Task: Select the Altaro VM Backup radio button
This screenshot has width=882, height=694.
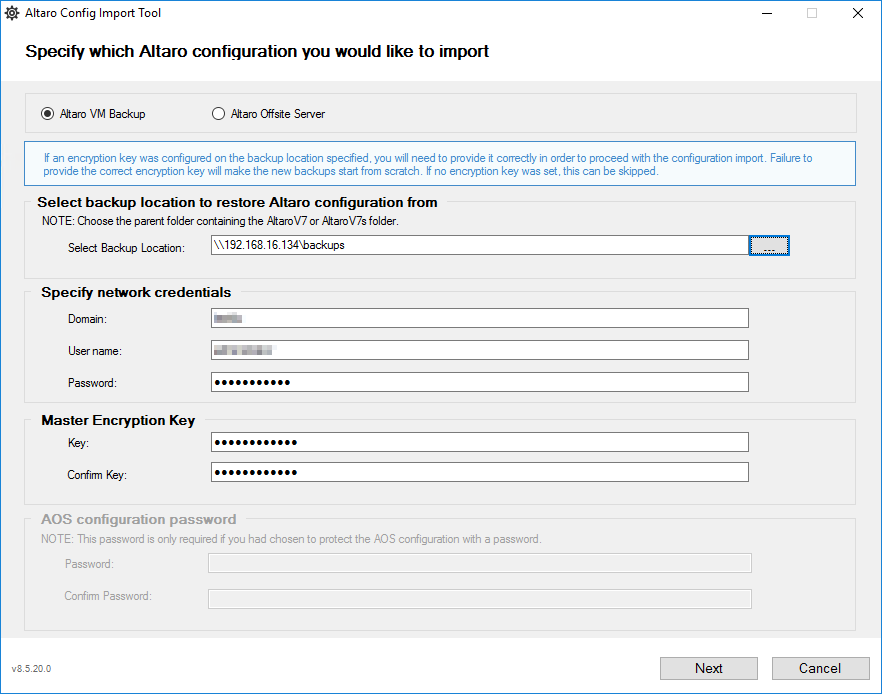Action: [47, 114]
